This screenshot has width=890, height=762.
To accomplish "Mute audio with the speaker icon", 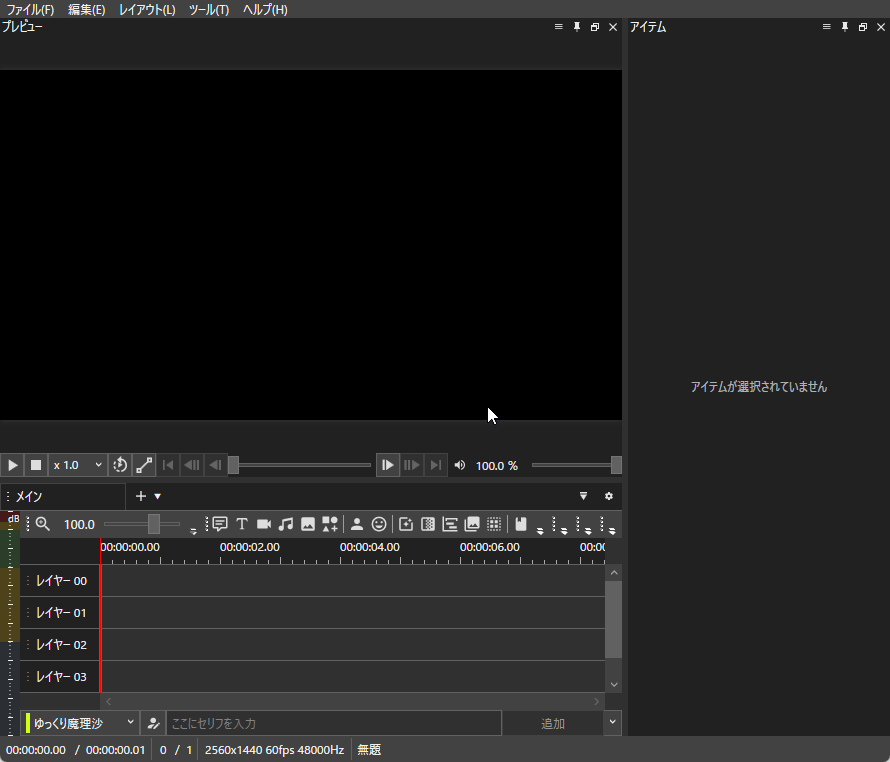I will [x=460, y=464].
